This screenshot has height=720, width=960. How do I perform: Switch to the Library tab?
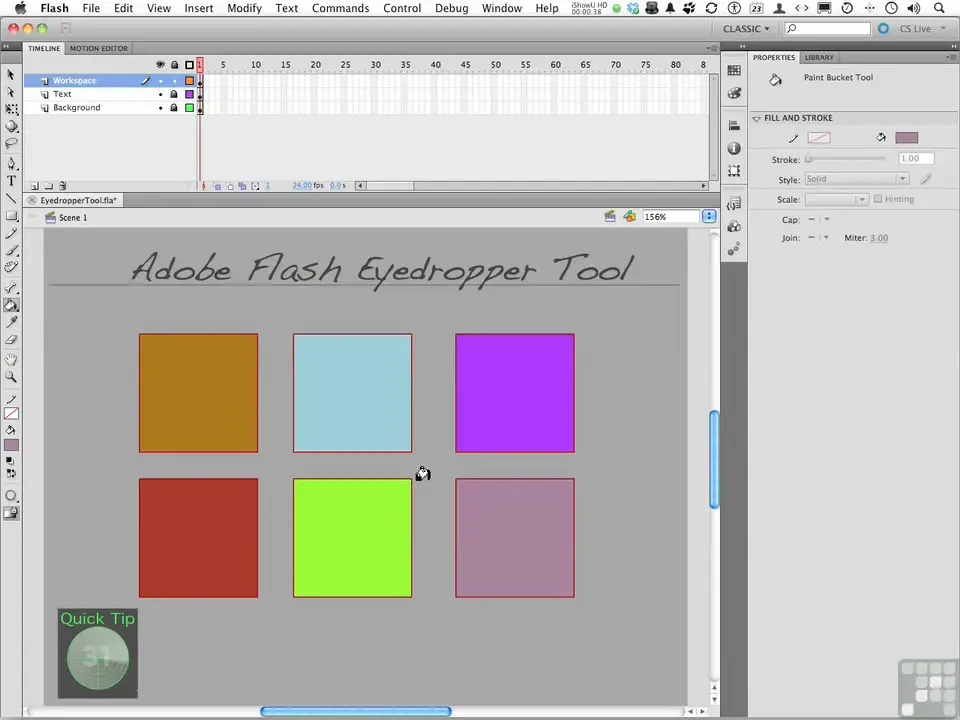pos(819,58)
